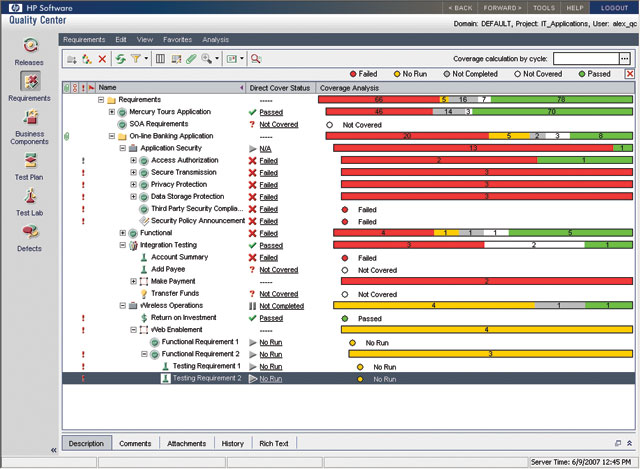
Task: Click the alert mark beside Return on Investment
Action: click(83, 318)
